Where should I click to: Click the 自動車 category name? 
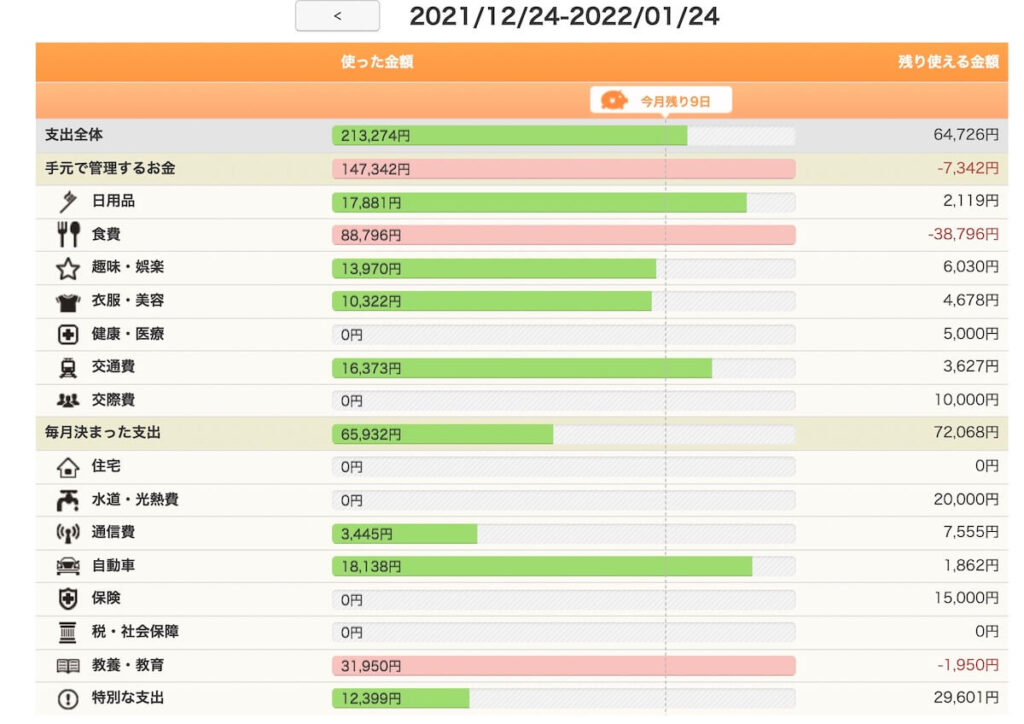point(113,565)
